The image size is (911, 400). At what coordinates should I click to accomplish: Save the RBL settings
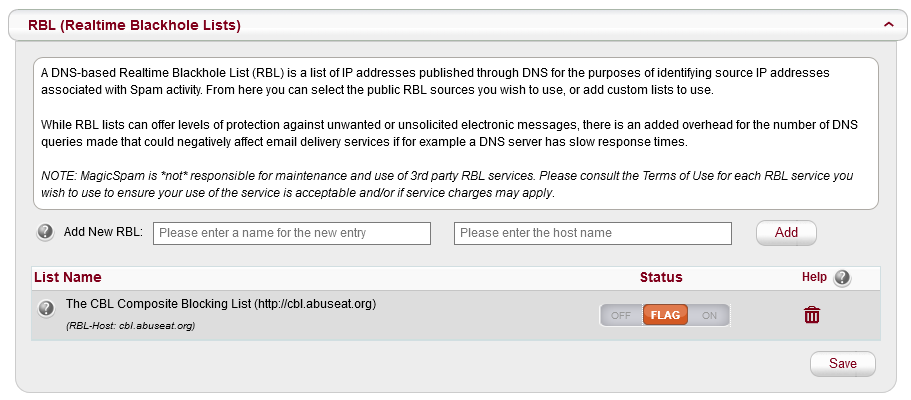pos(842,364)
